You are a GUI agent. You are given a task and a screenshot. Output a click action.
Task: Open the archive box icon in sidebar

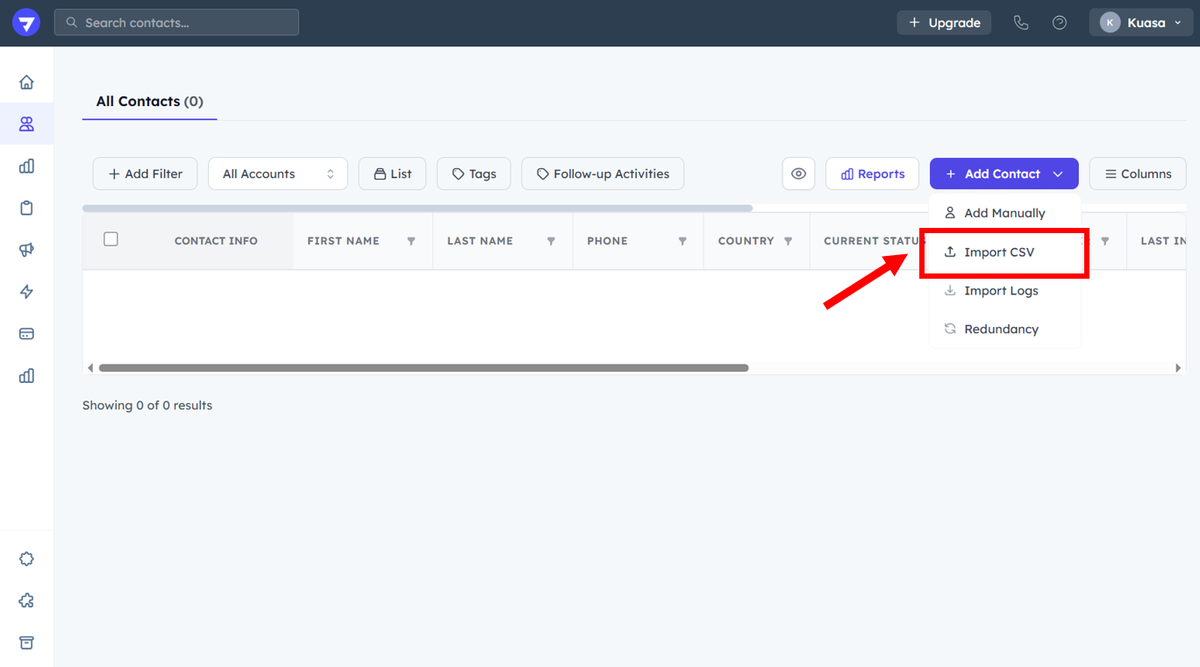27,642
